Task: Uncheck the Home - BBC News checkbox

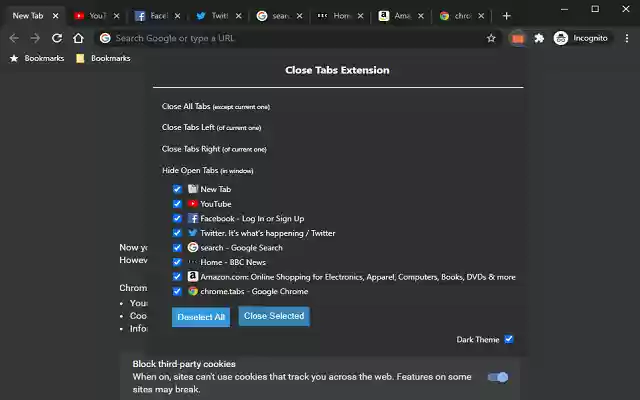Action: coord(177,262)
